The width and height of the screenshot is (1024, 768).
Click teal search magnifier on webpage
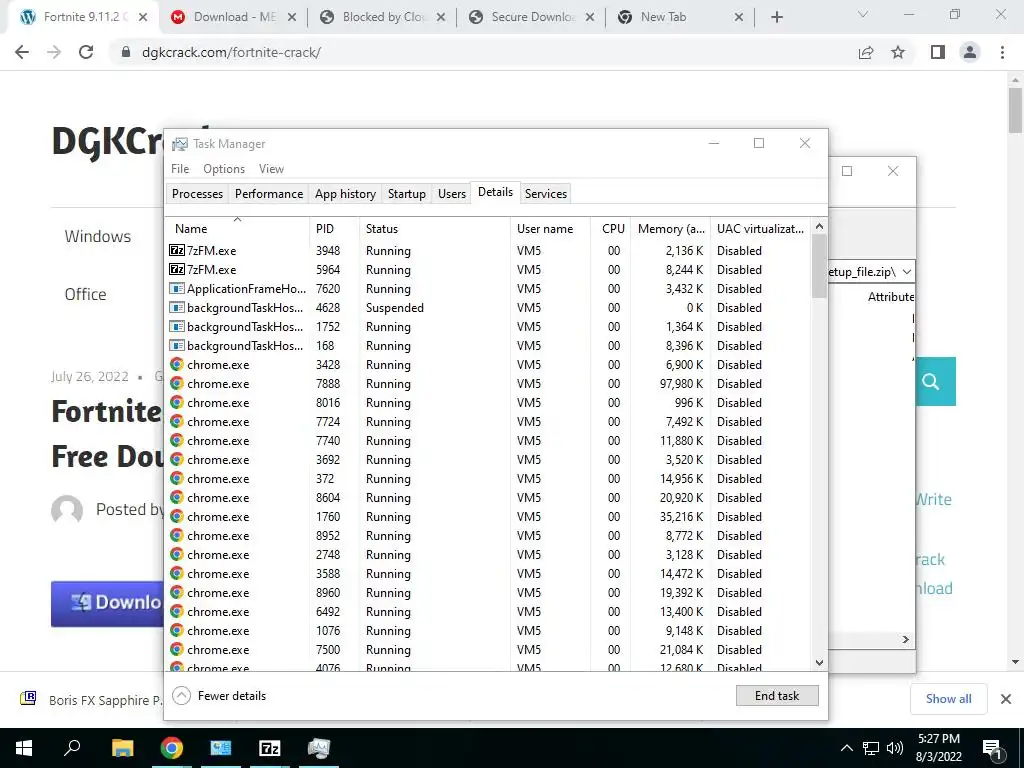tap(932, 381)
